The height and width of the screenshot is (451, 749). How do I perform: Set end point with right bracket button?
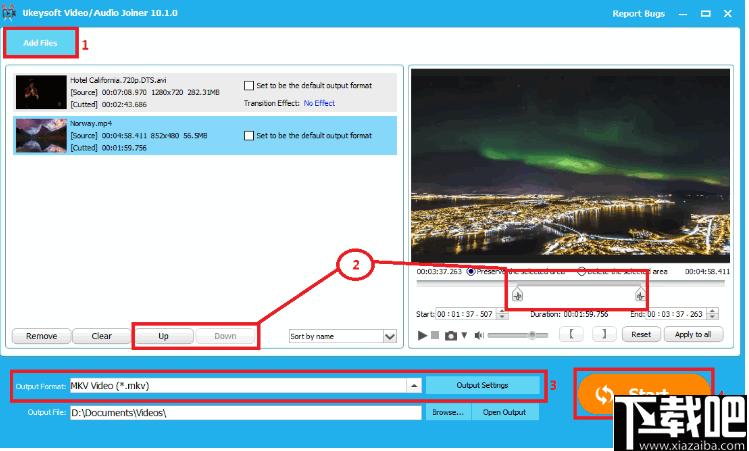[604, 334]
